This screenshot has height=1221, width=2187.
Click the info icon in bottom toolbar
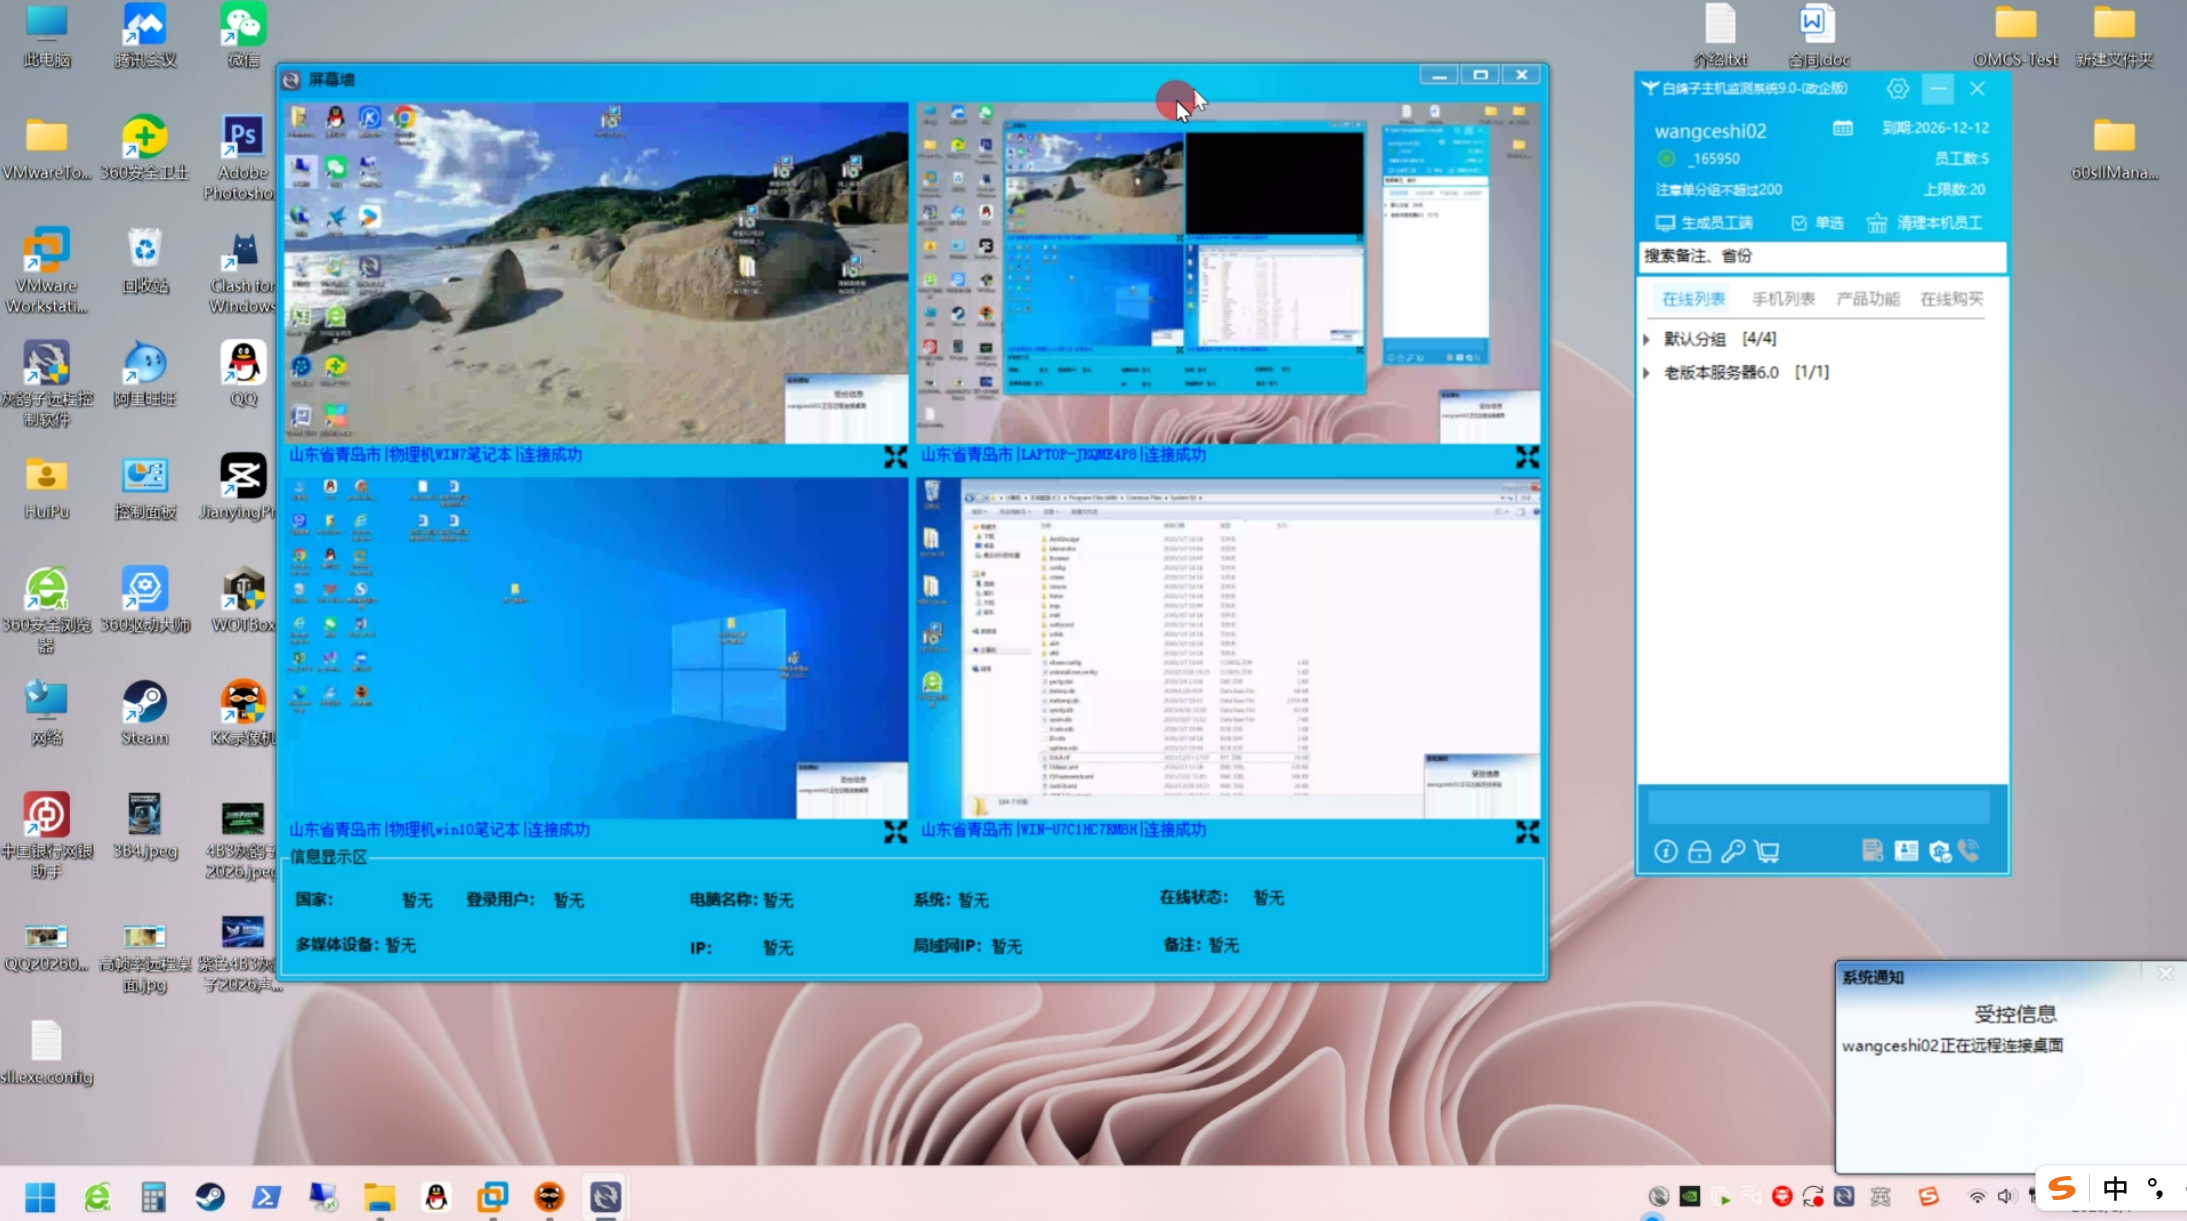pos(1665,851)
